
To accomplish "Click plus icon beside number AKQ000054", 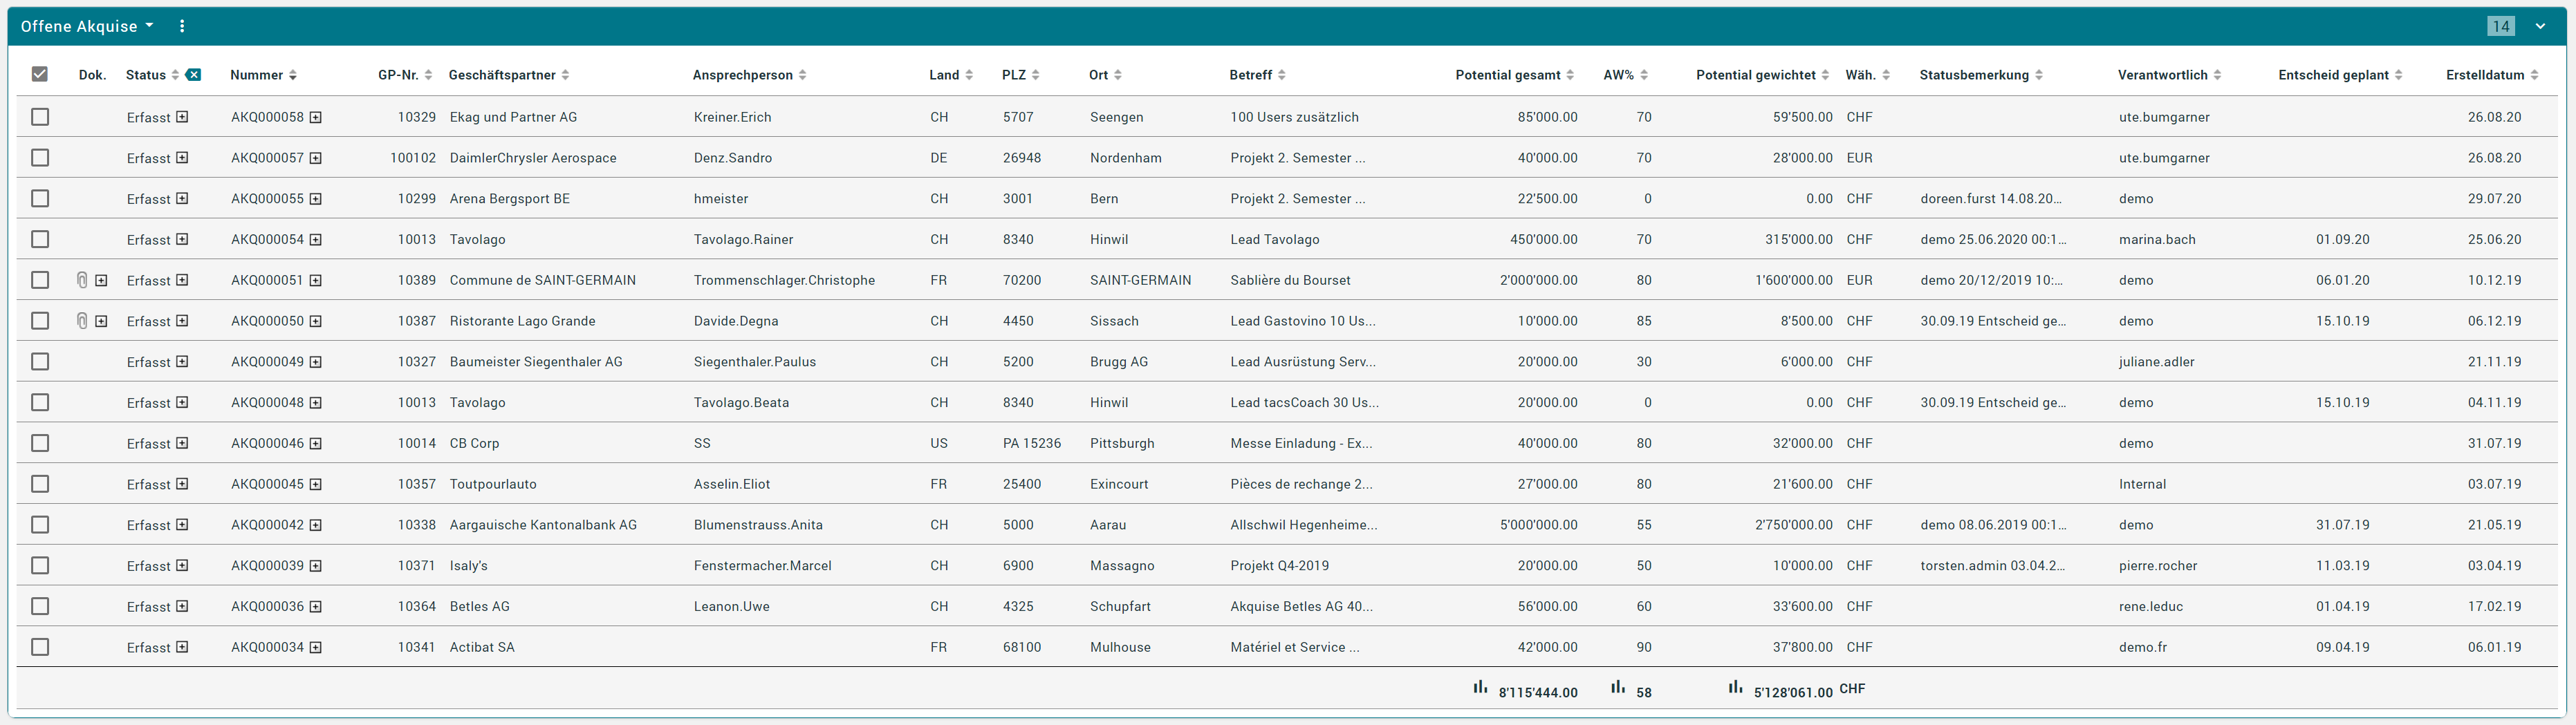I will pos(316,240).
